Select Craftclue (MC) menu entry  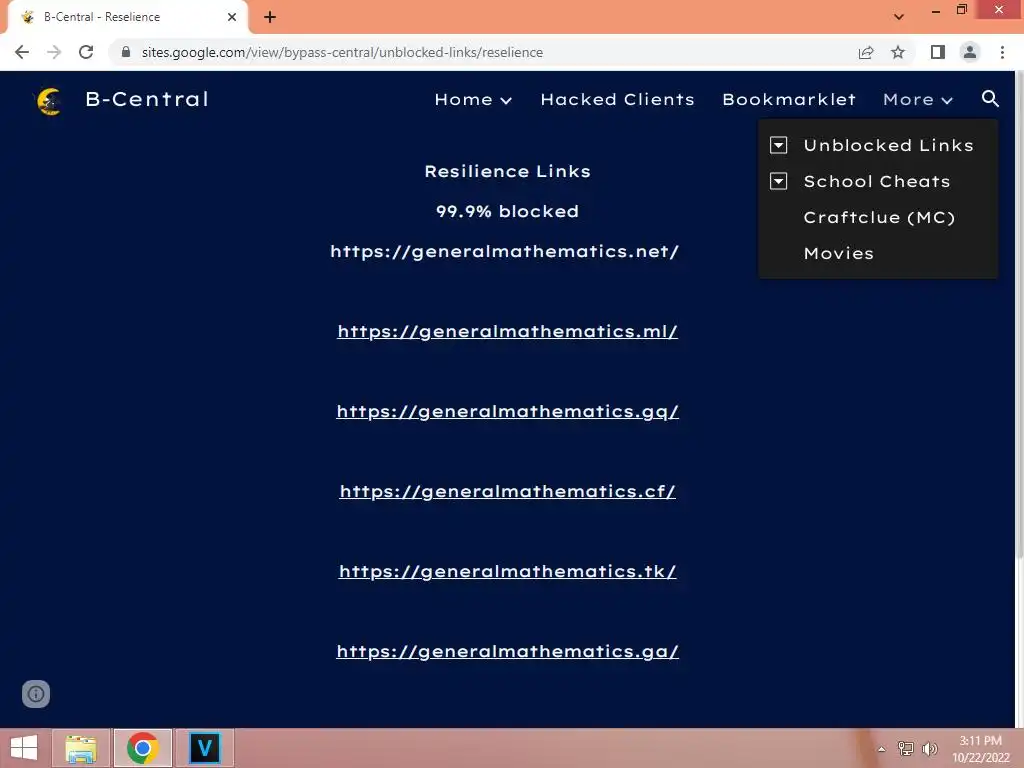point(879,217)
